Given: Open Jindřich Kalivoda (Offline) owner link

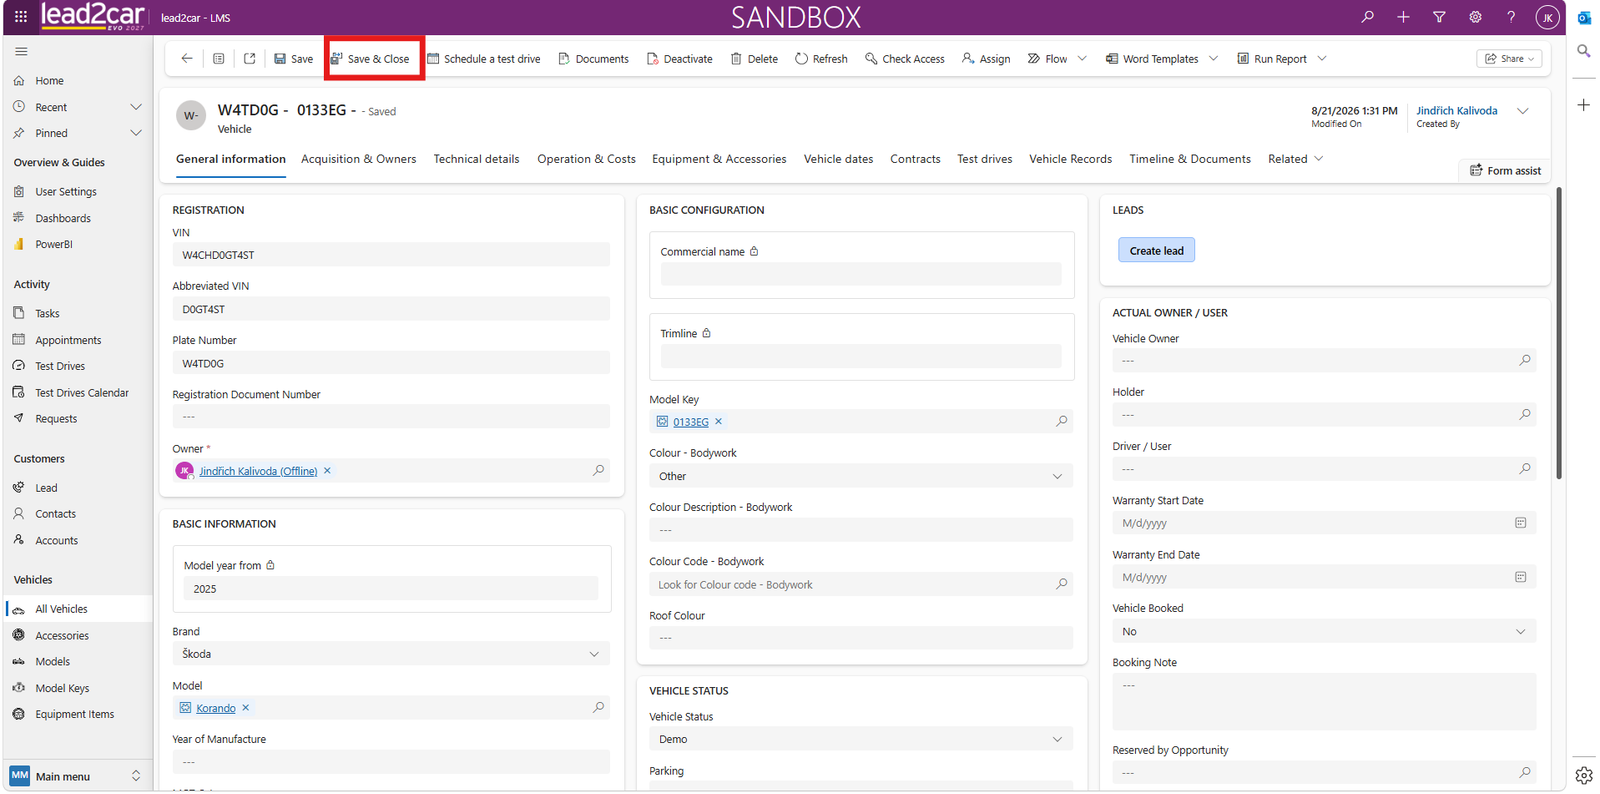Looking at the screenshot, I should [258, 471].
